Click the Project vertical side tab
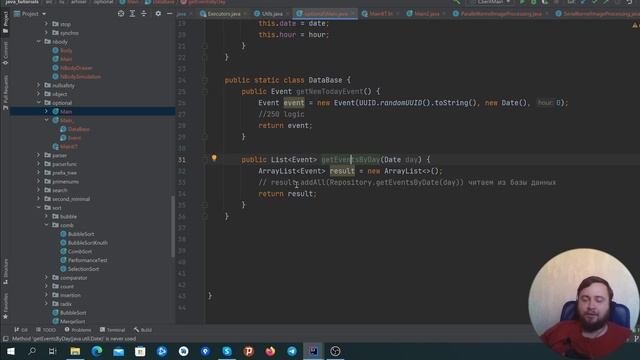 [5, 23]
